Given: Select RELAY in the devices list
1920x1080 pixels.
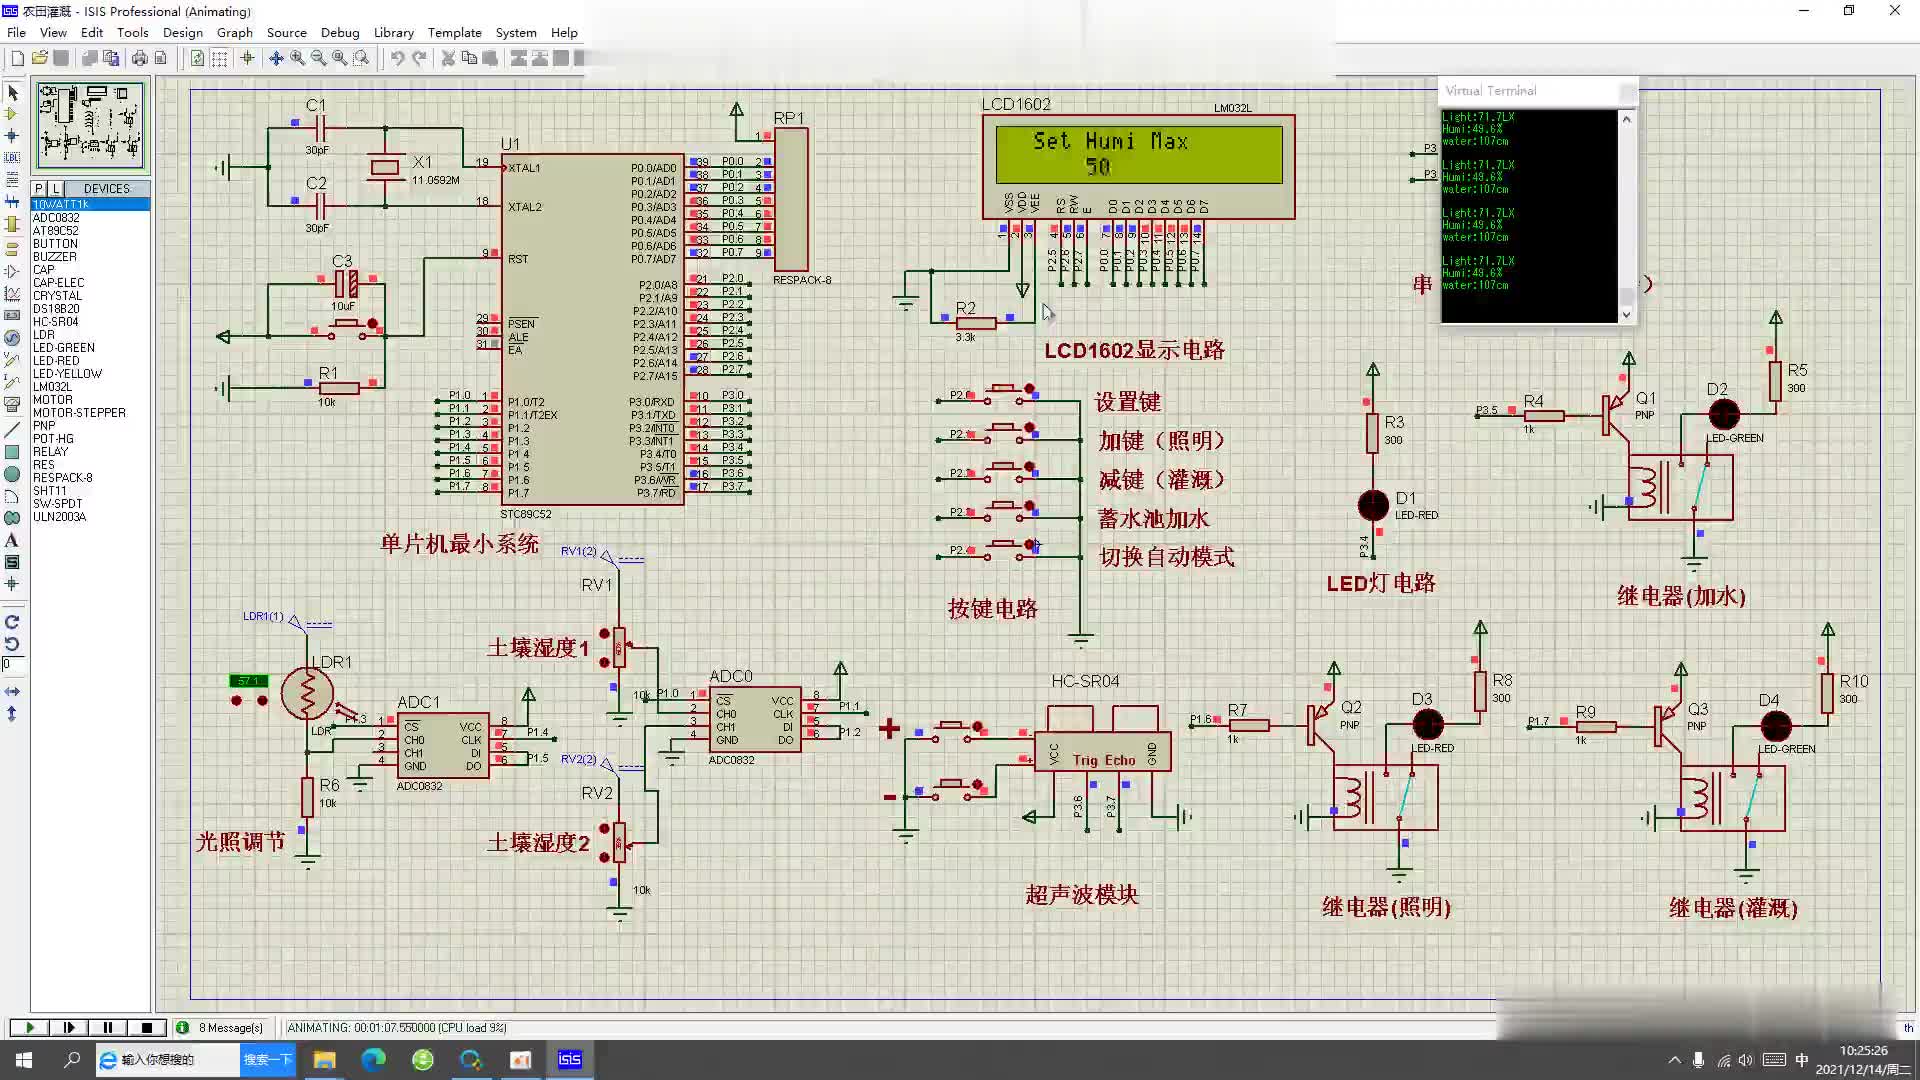Looking at the screenshot, I should tap(51, 451).
